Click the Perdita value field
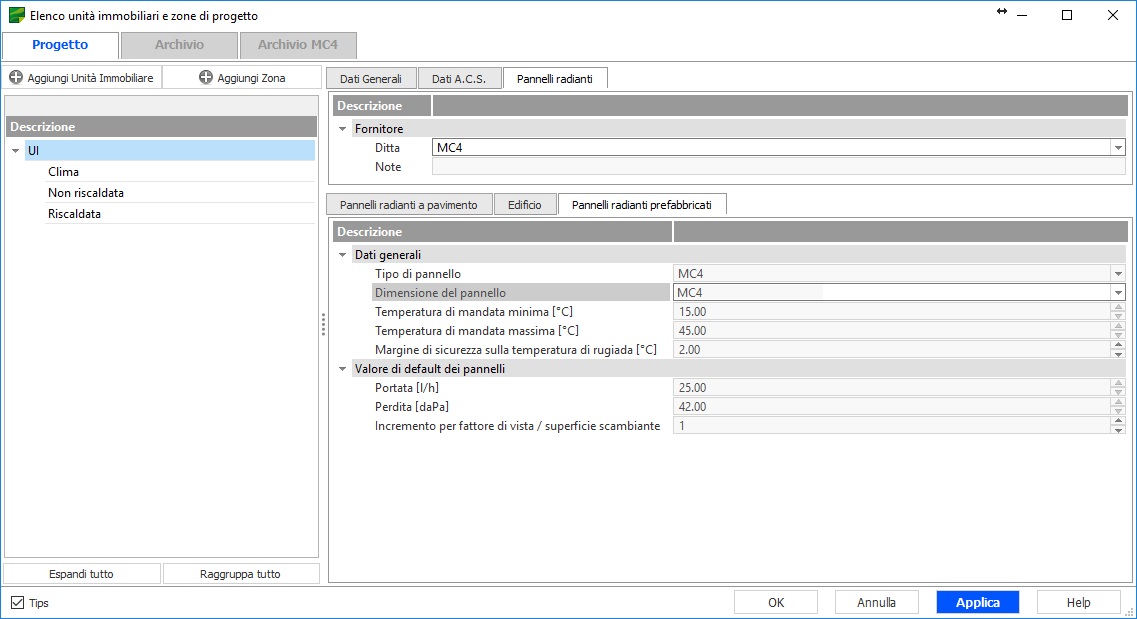The height and width of the screenshot is (619, 1137). (x=891, y=407)
